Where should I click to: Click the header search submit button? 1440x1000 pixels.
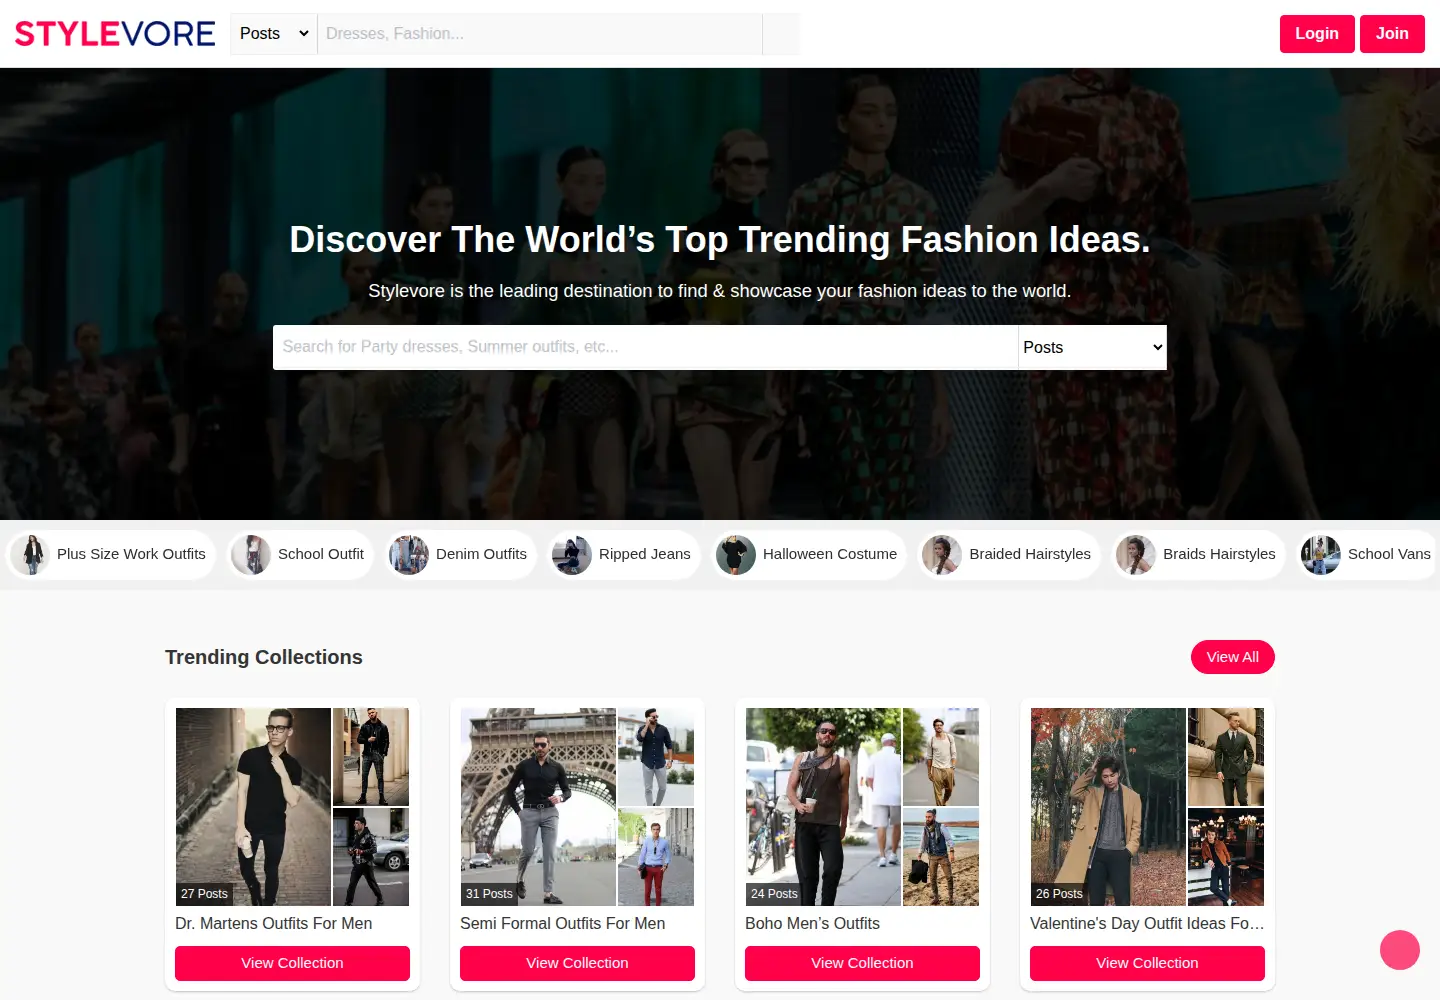coord(781,34)
